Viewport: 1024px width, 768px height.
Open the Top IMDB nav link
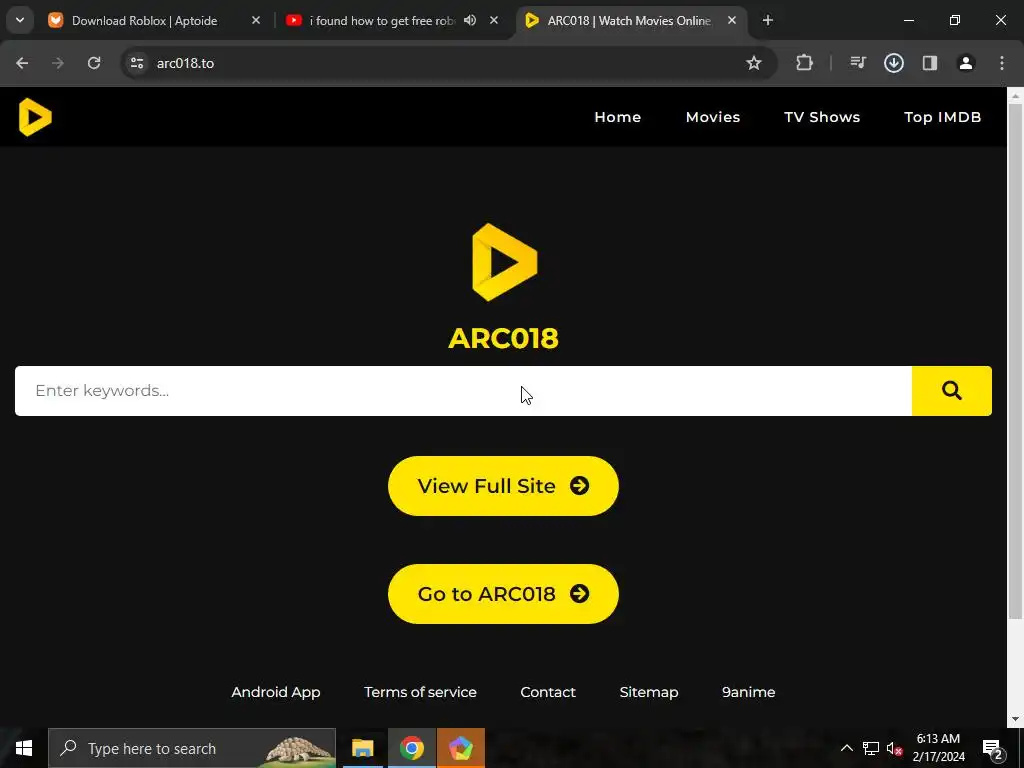tap(942, 117)
